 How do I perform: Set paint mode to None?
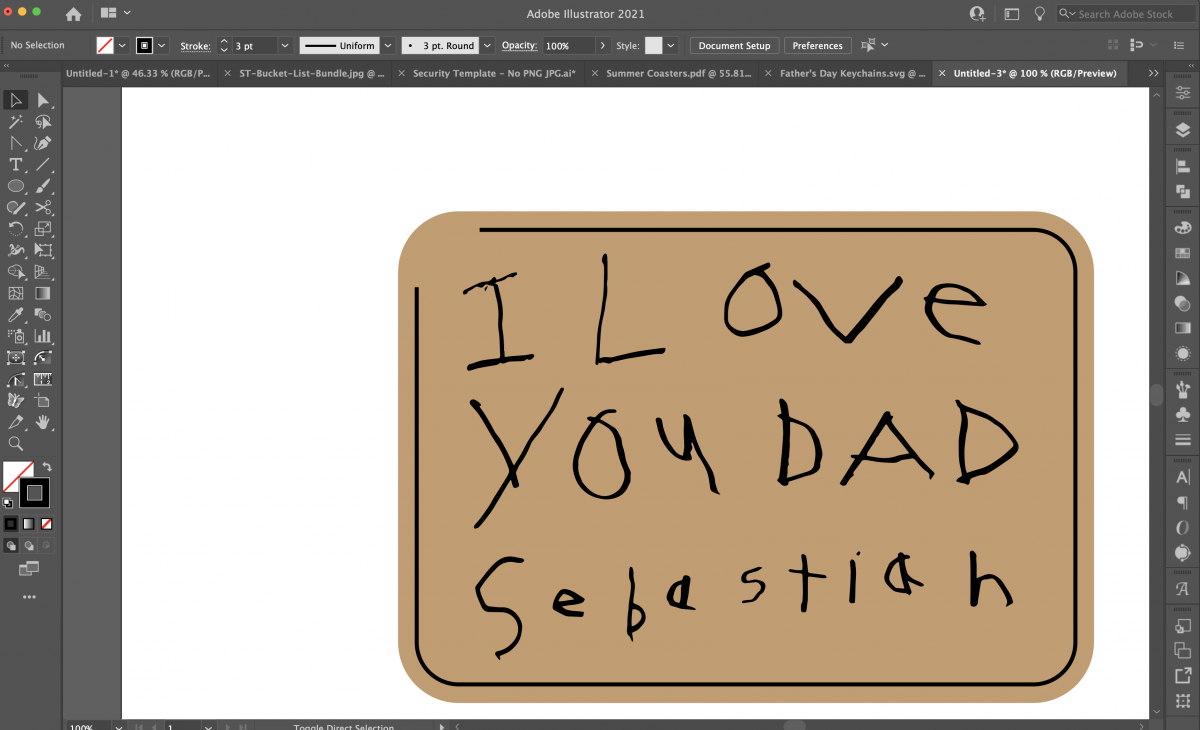(46, 523)
